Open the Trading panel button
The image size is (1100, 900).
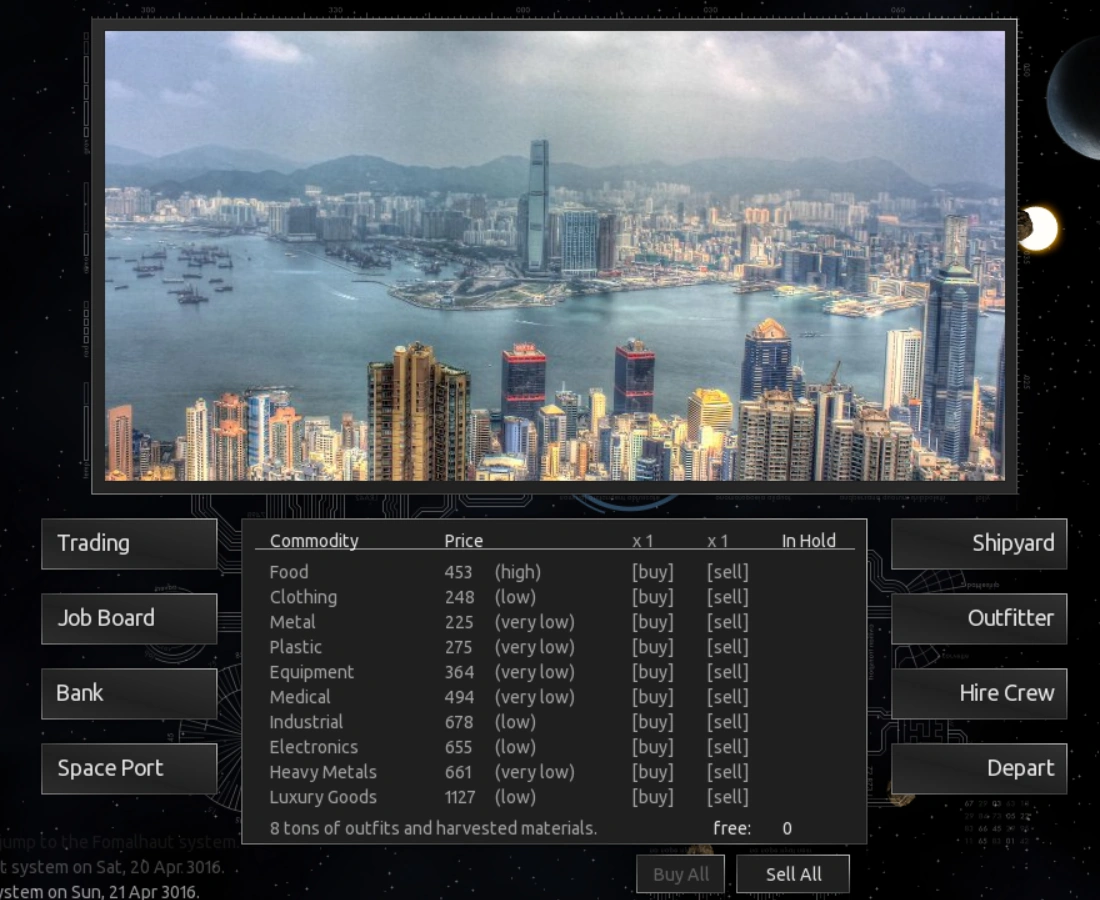(x=129, y=544)
